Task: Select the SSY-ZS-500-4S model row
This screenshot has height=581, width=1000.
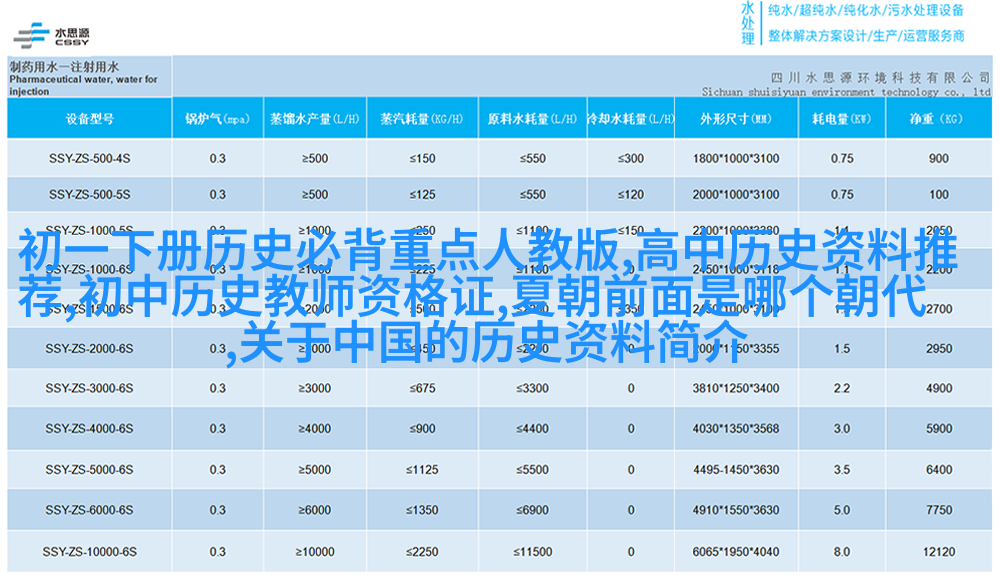Action: 90,159
